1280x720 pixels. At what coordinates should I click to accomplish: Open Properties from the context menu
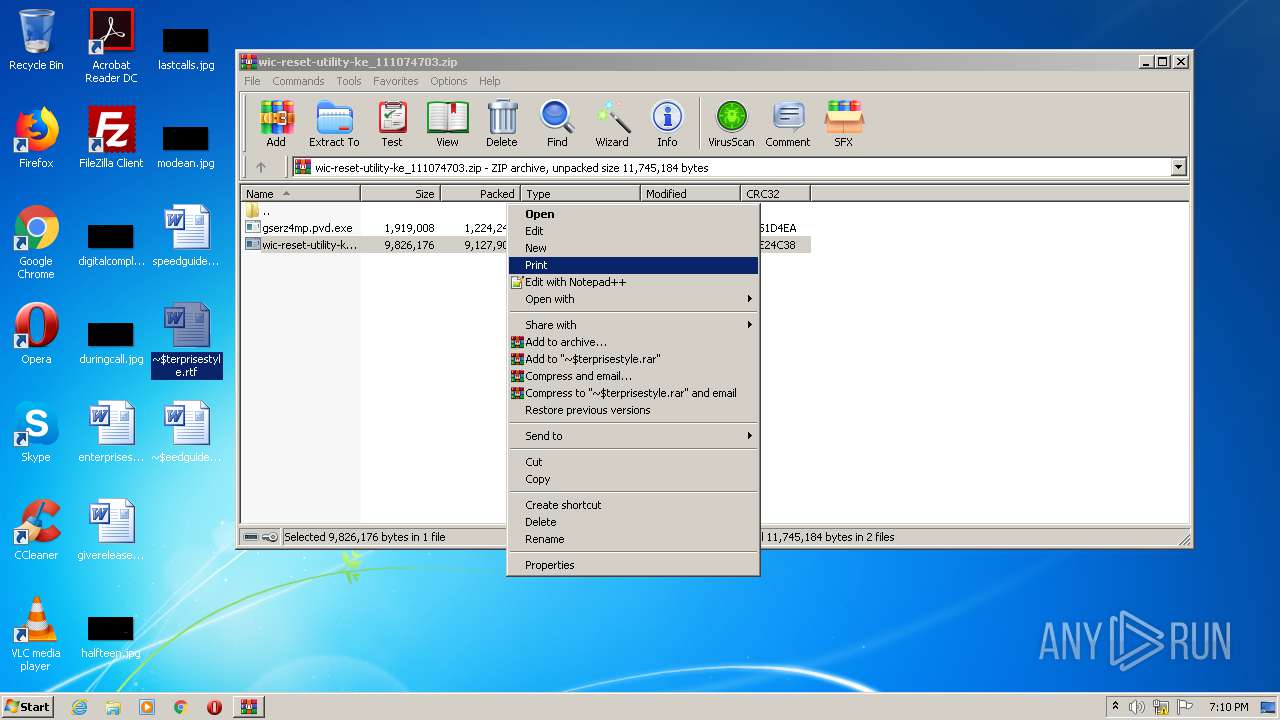tap(633, 565)
